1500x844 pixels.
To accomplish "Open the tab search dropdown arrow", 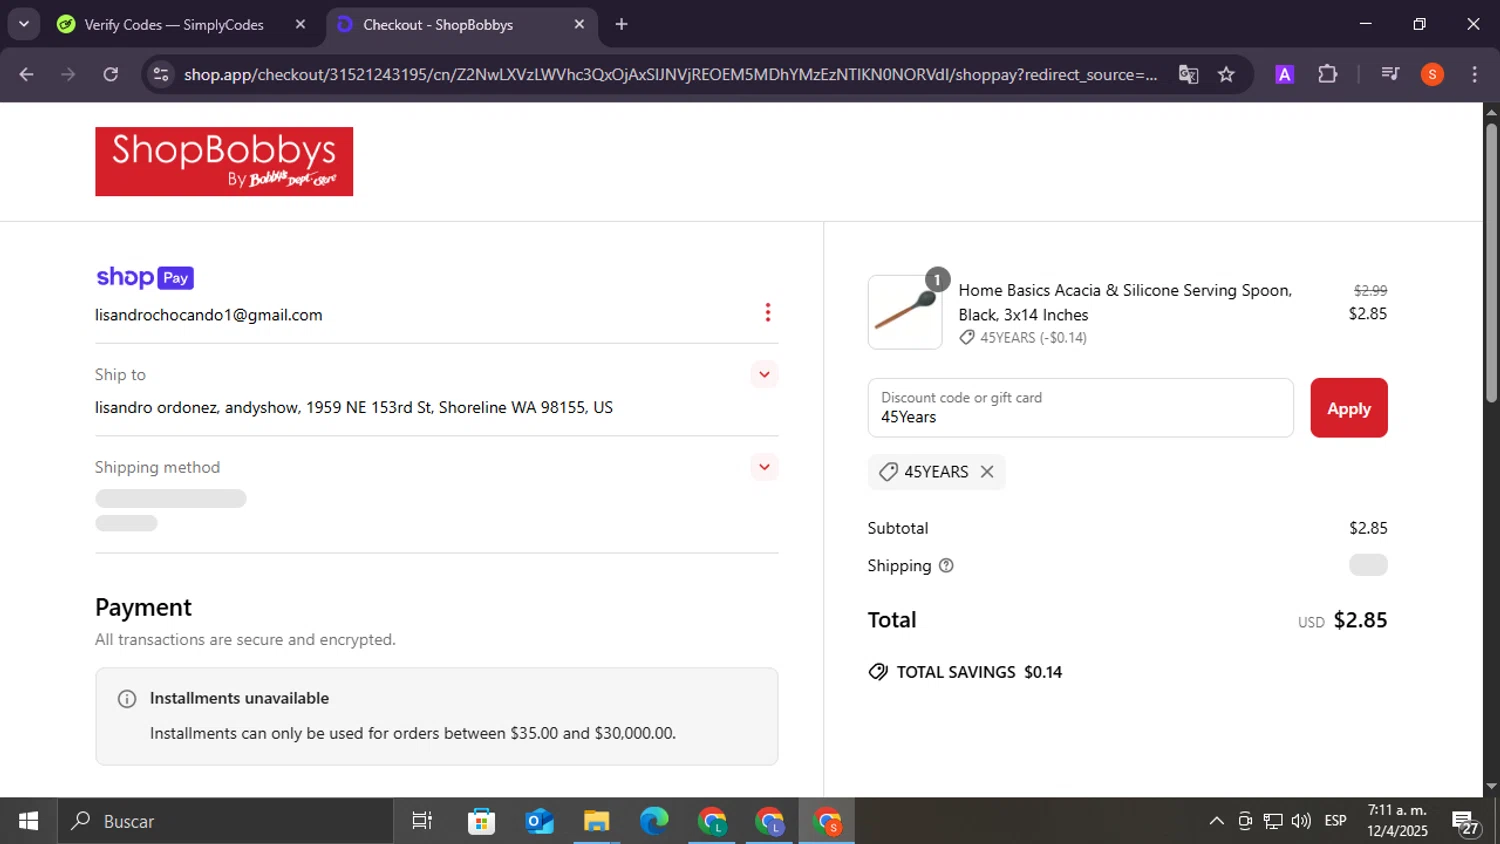I will [24, 24].
